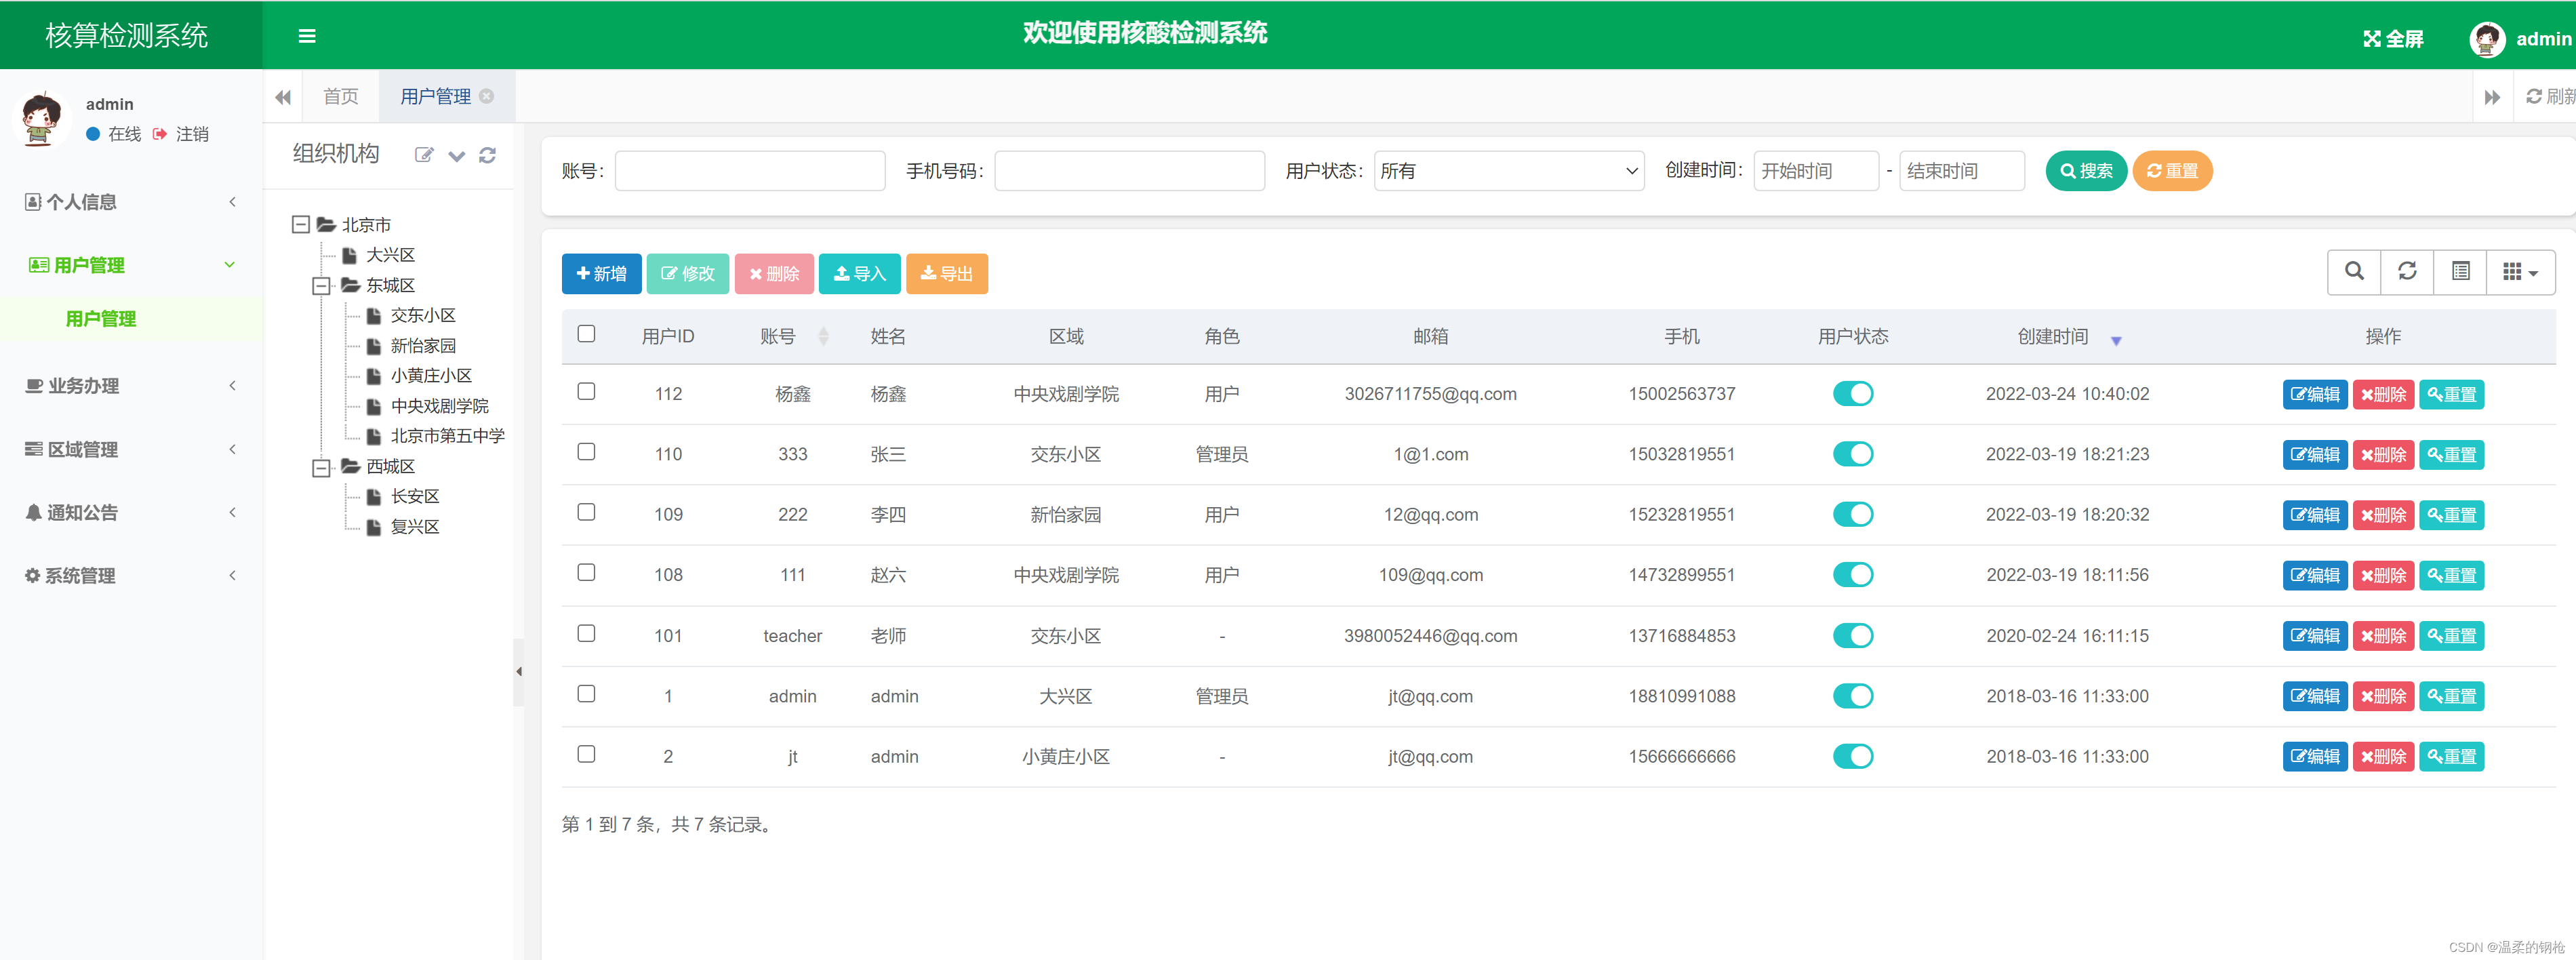Screen dimensions: 2576x960
Task: Click the table search magnifier icon
Action: (x=2354, y=271)
